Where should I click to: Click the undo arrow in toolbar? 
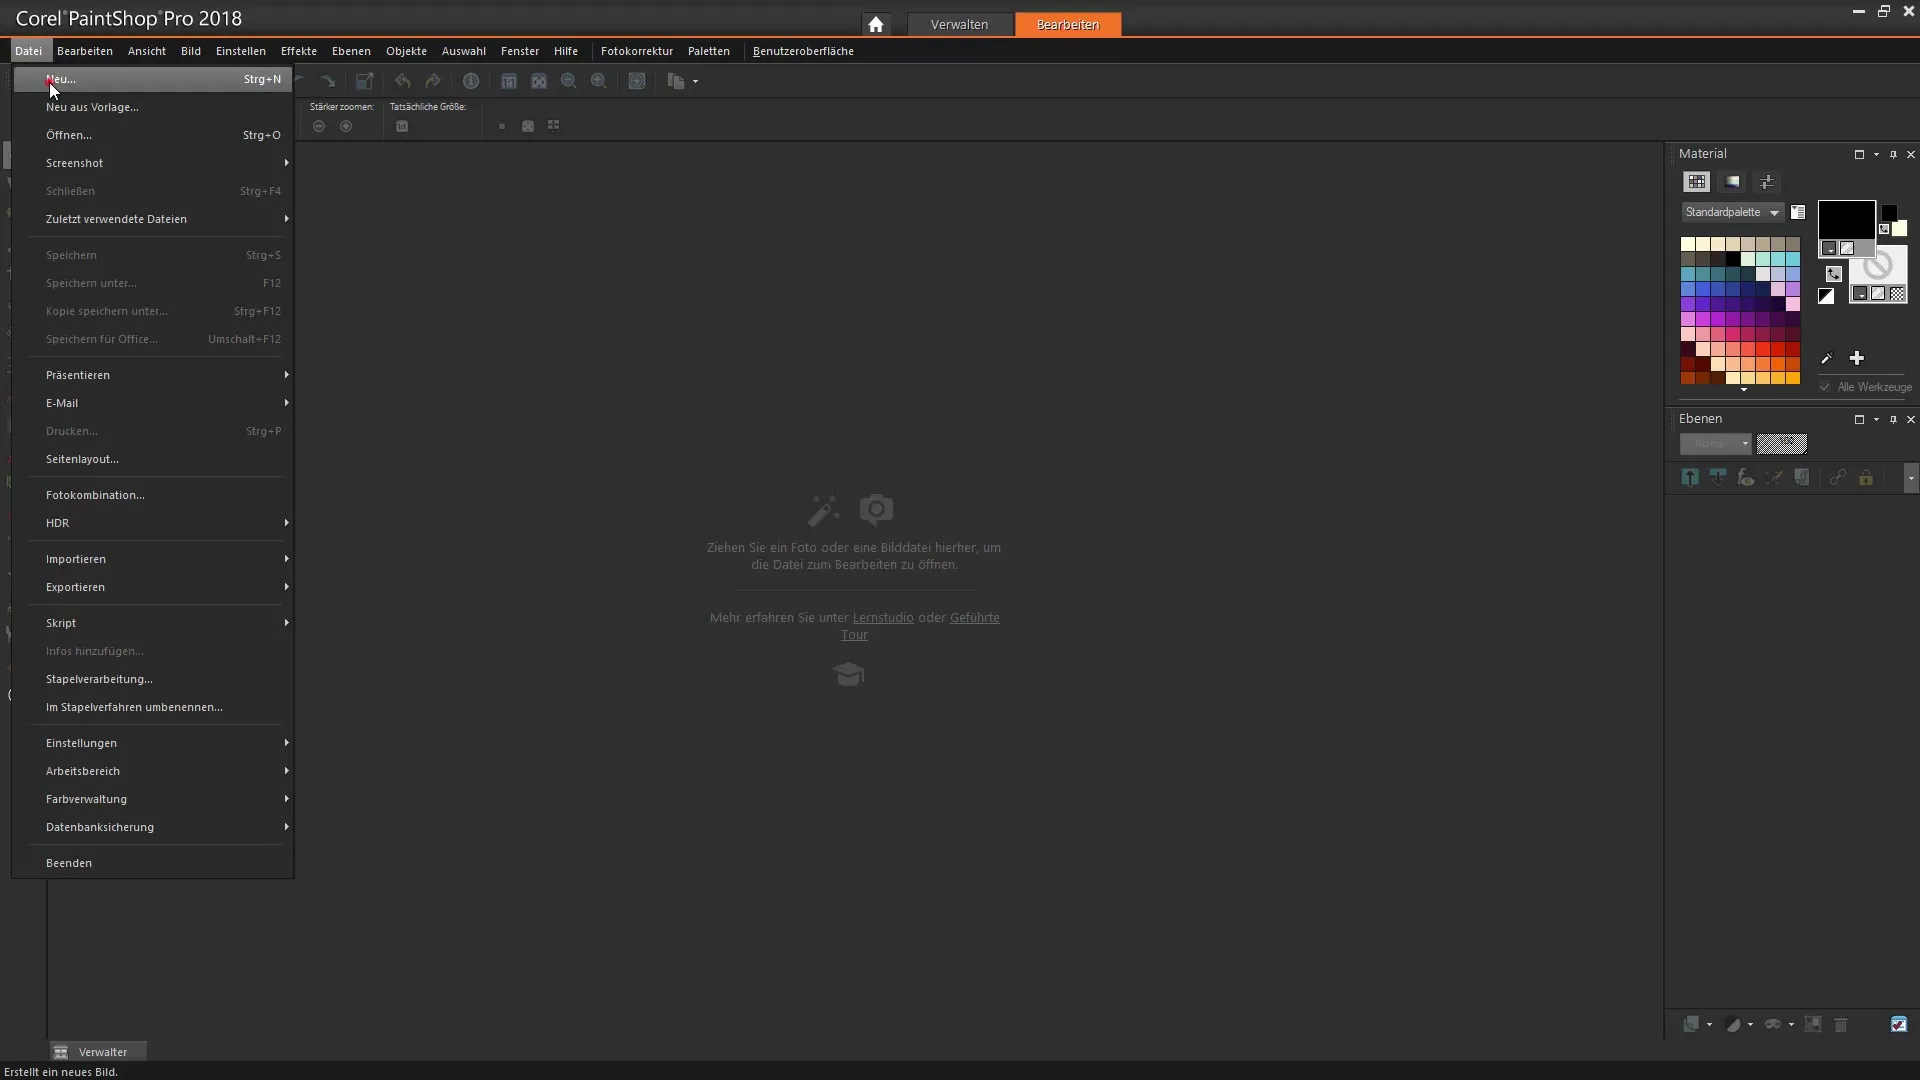[403, 81]
